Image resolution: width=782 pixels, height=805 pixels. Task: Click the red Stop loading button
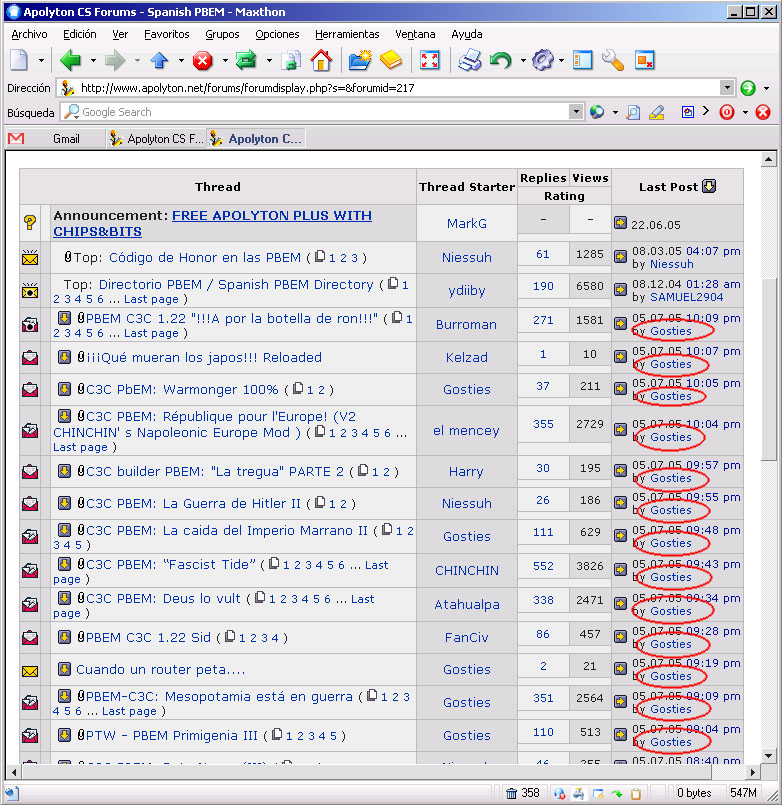pos(203,61)
